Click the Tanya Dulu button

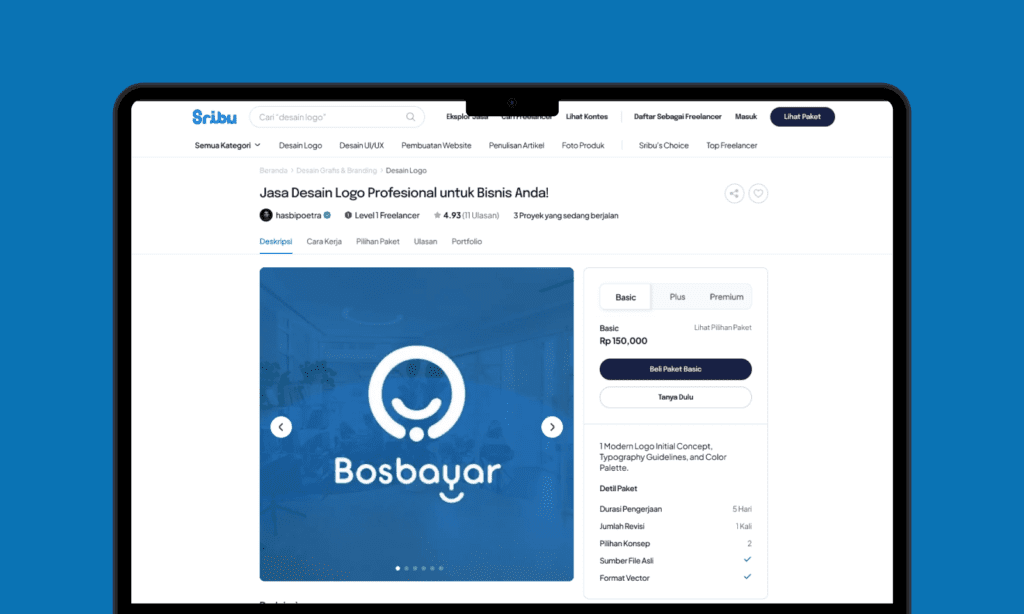coord(675,397)
